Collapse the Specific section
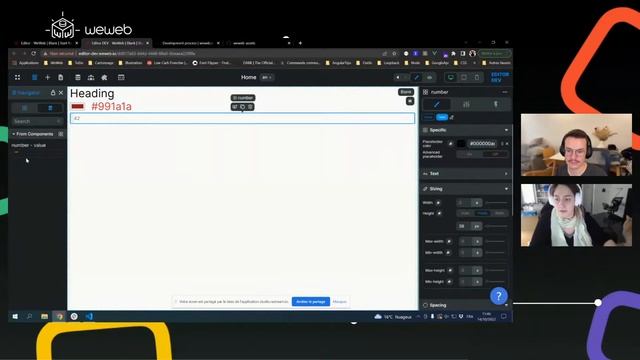Viewport: 640px width, 360px height. click(x=466, y=130)
